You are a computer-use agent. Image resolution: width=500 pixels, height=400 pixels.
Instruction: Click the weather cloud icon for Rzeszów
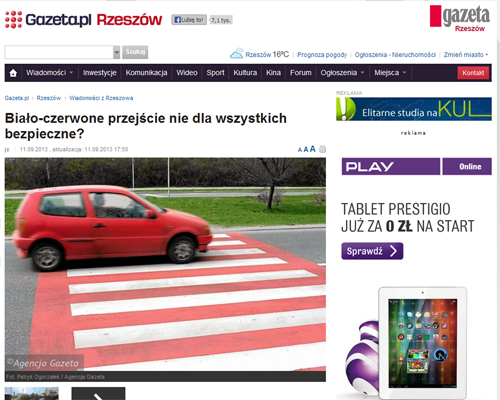(237, 54)
